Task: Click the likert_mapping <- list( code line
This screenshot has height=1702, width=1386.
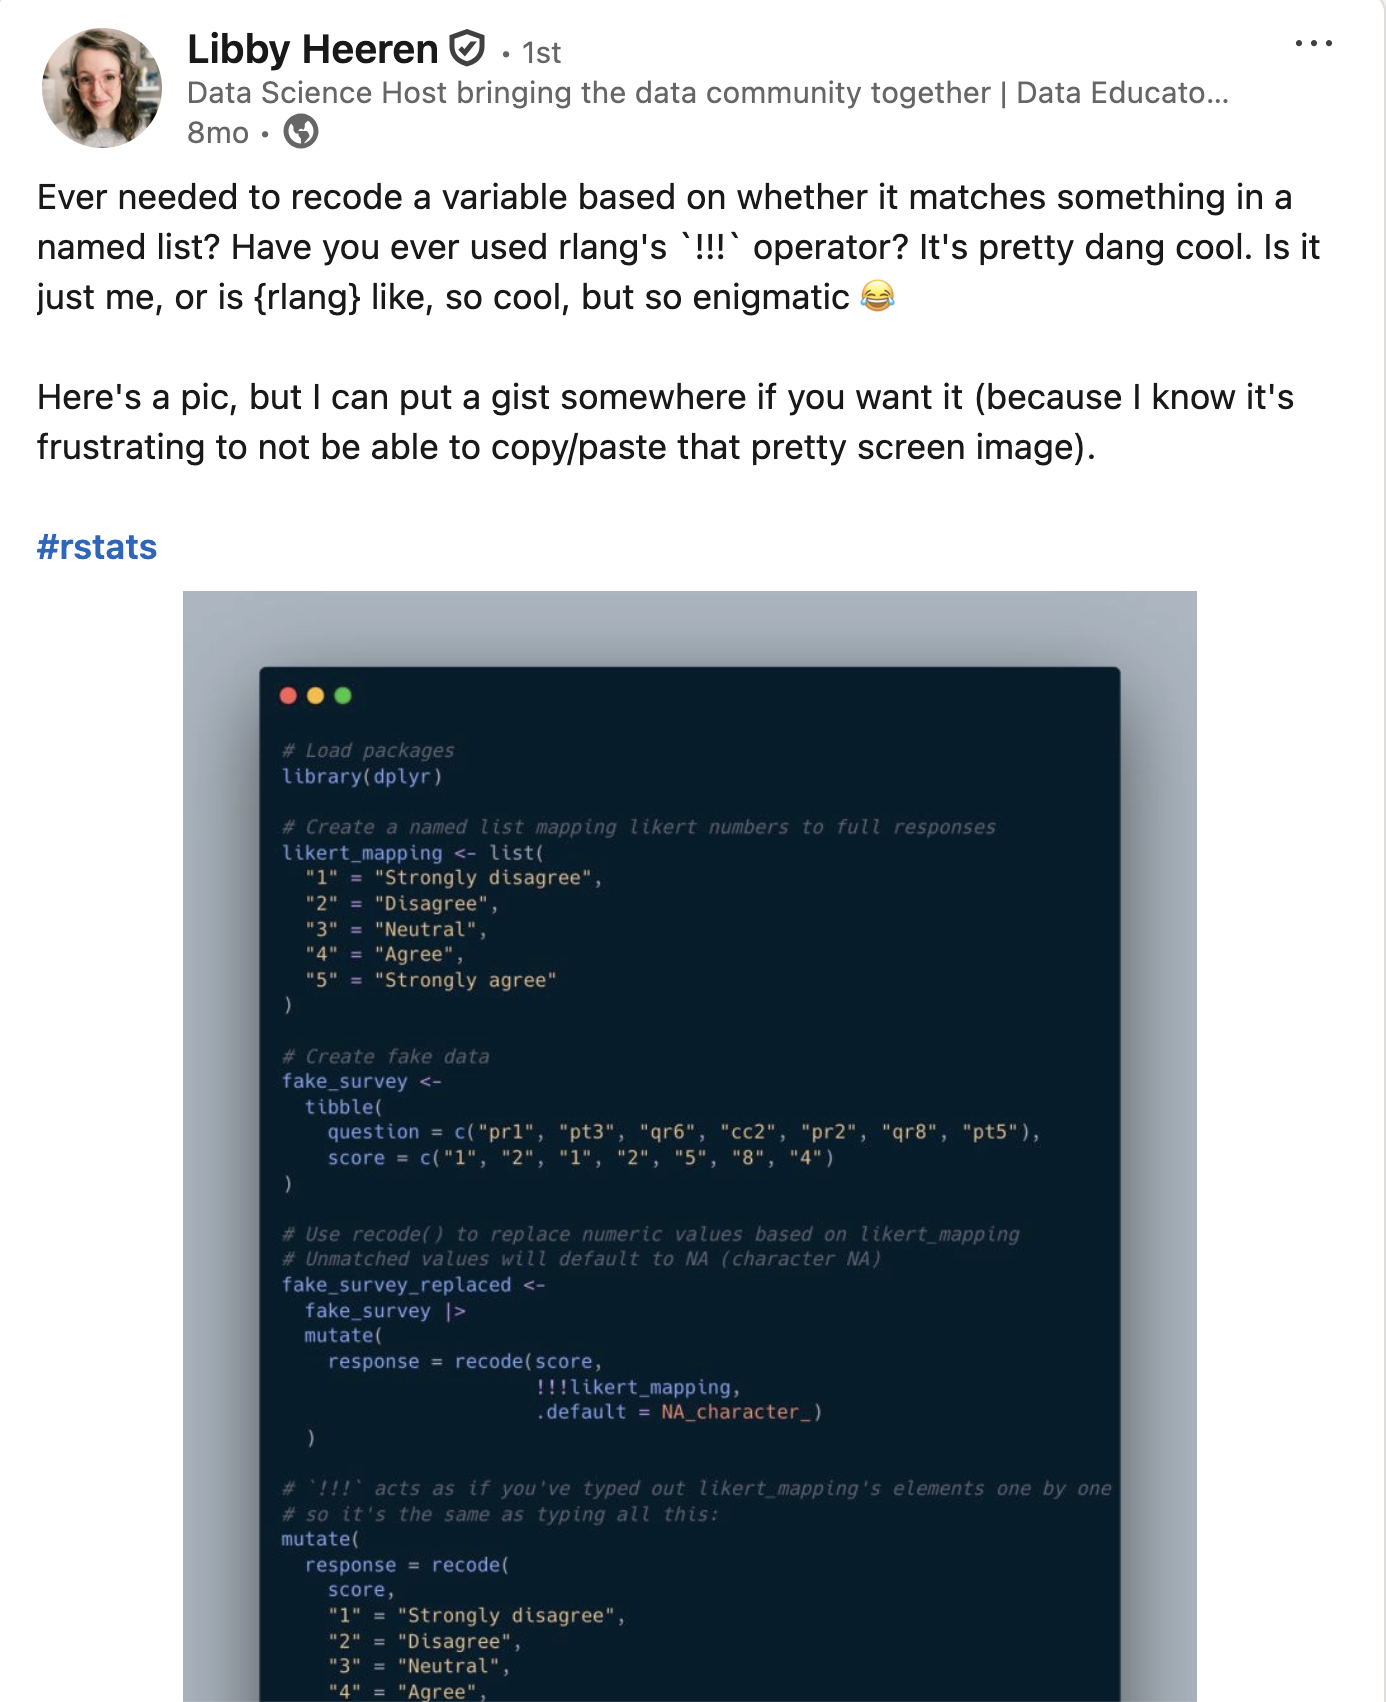Action: click(x=413, y=852)
